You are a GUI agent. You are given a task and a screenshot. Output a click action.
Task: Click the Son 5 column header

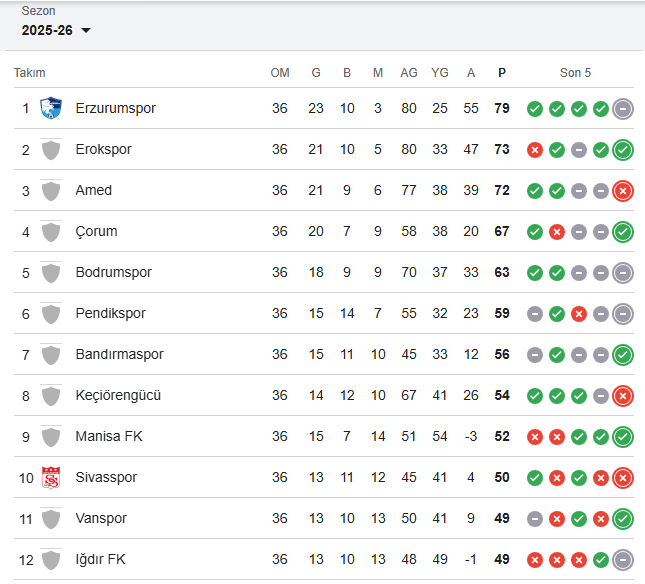pyautogui.click(x=575, y=73)
